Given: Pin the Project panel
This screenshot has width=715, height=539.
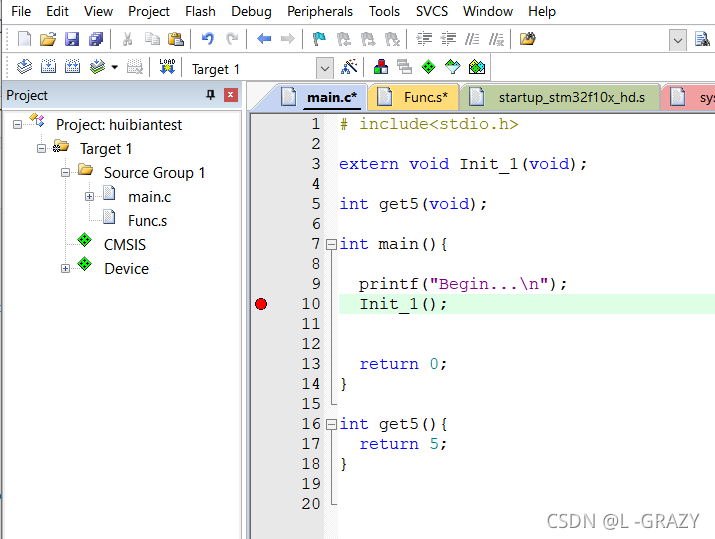Looking at the screenshot, I should coord(210,95).
